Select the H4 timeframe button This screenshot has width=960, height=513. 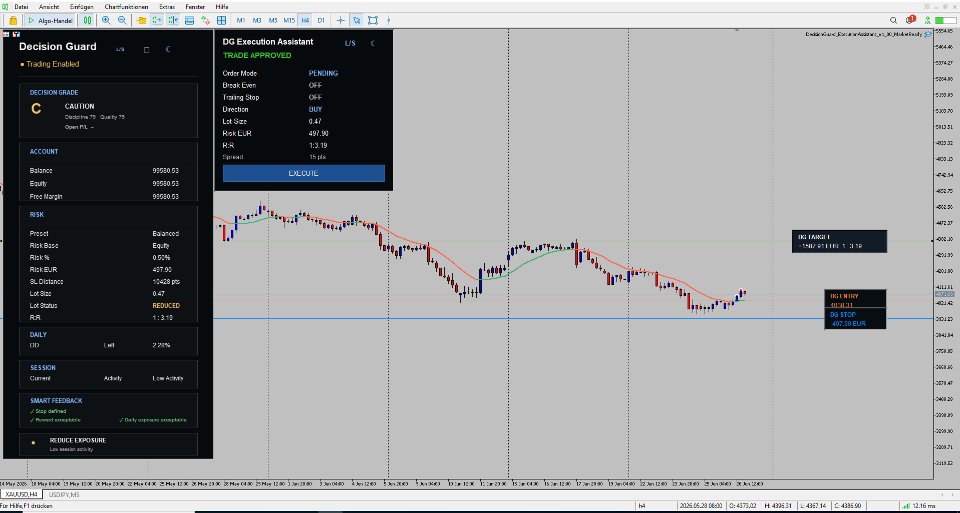[305, 20]
